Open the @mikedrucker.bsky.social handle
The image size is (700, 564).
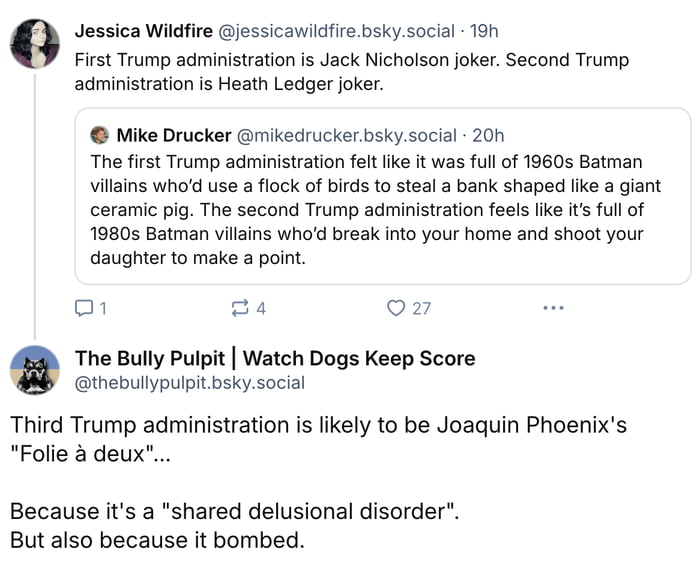point(346,135)
